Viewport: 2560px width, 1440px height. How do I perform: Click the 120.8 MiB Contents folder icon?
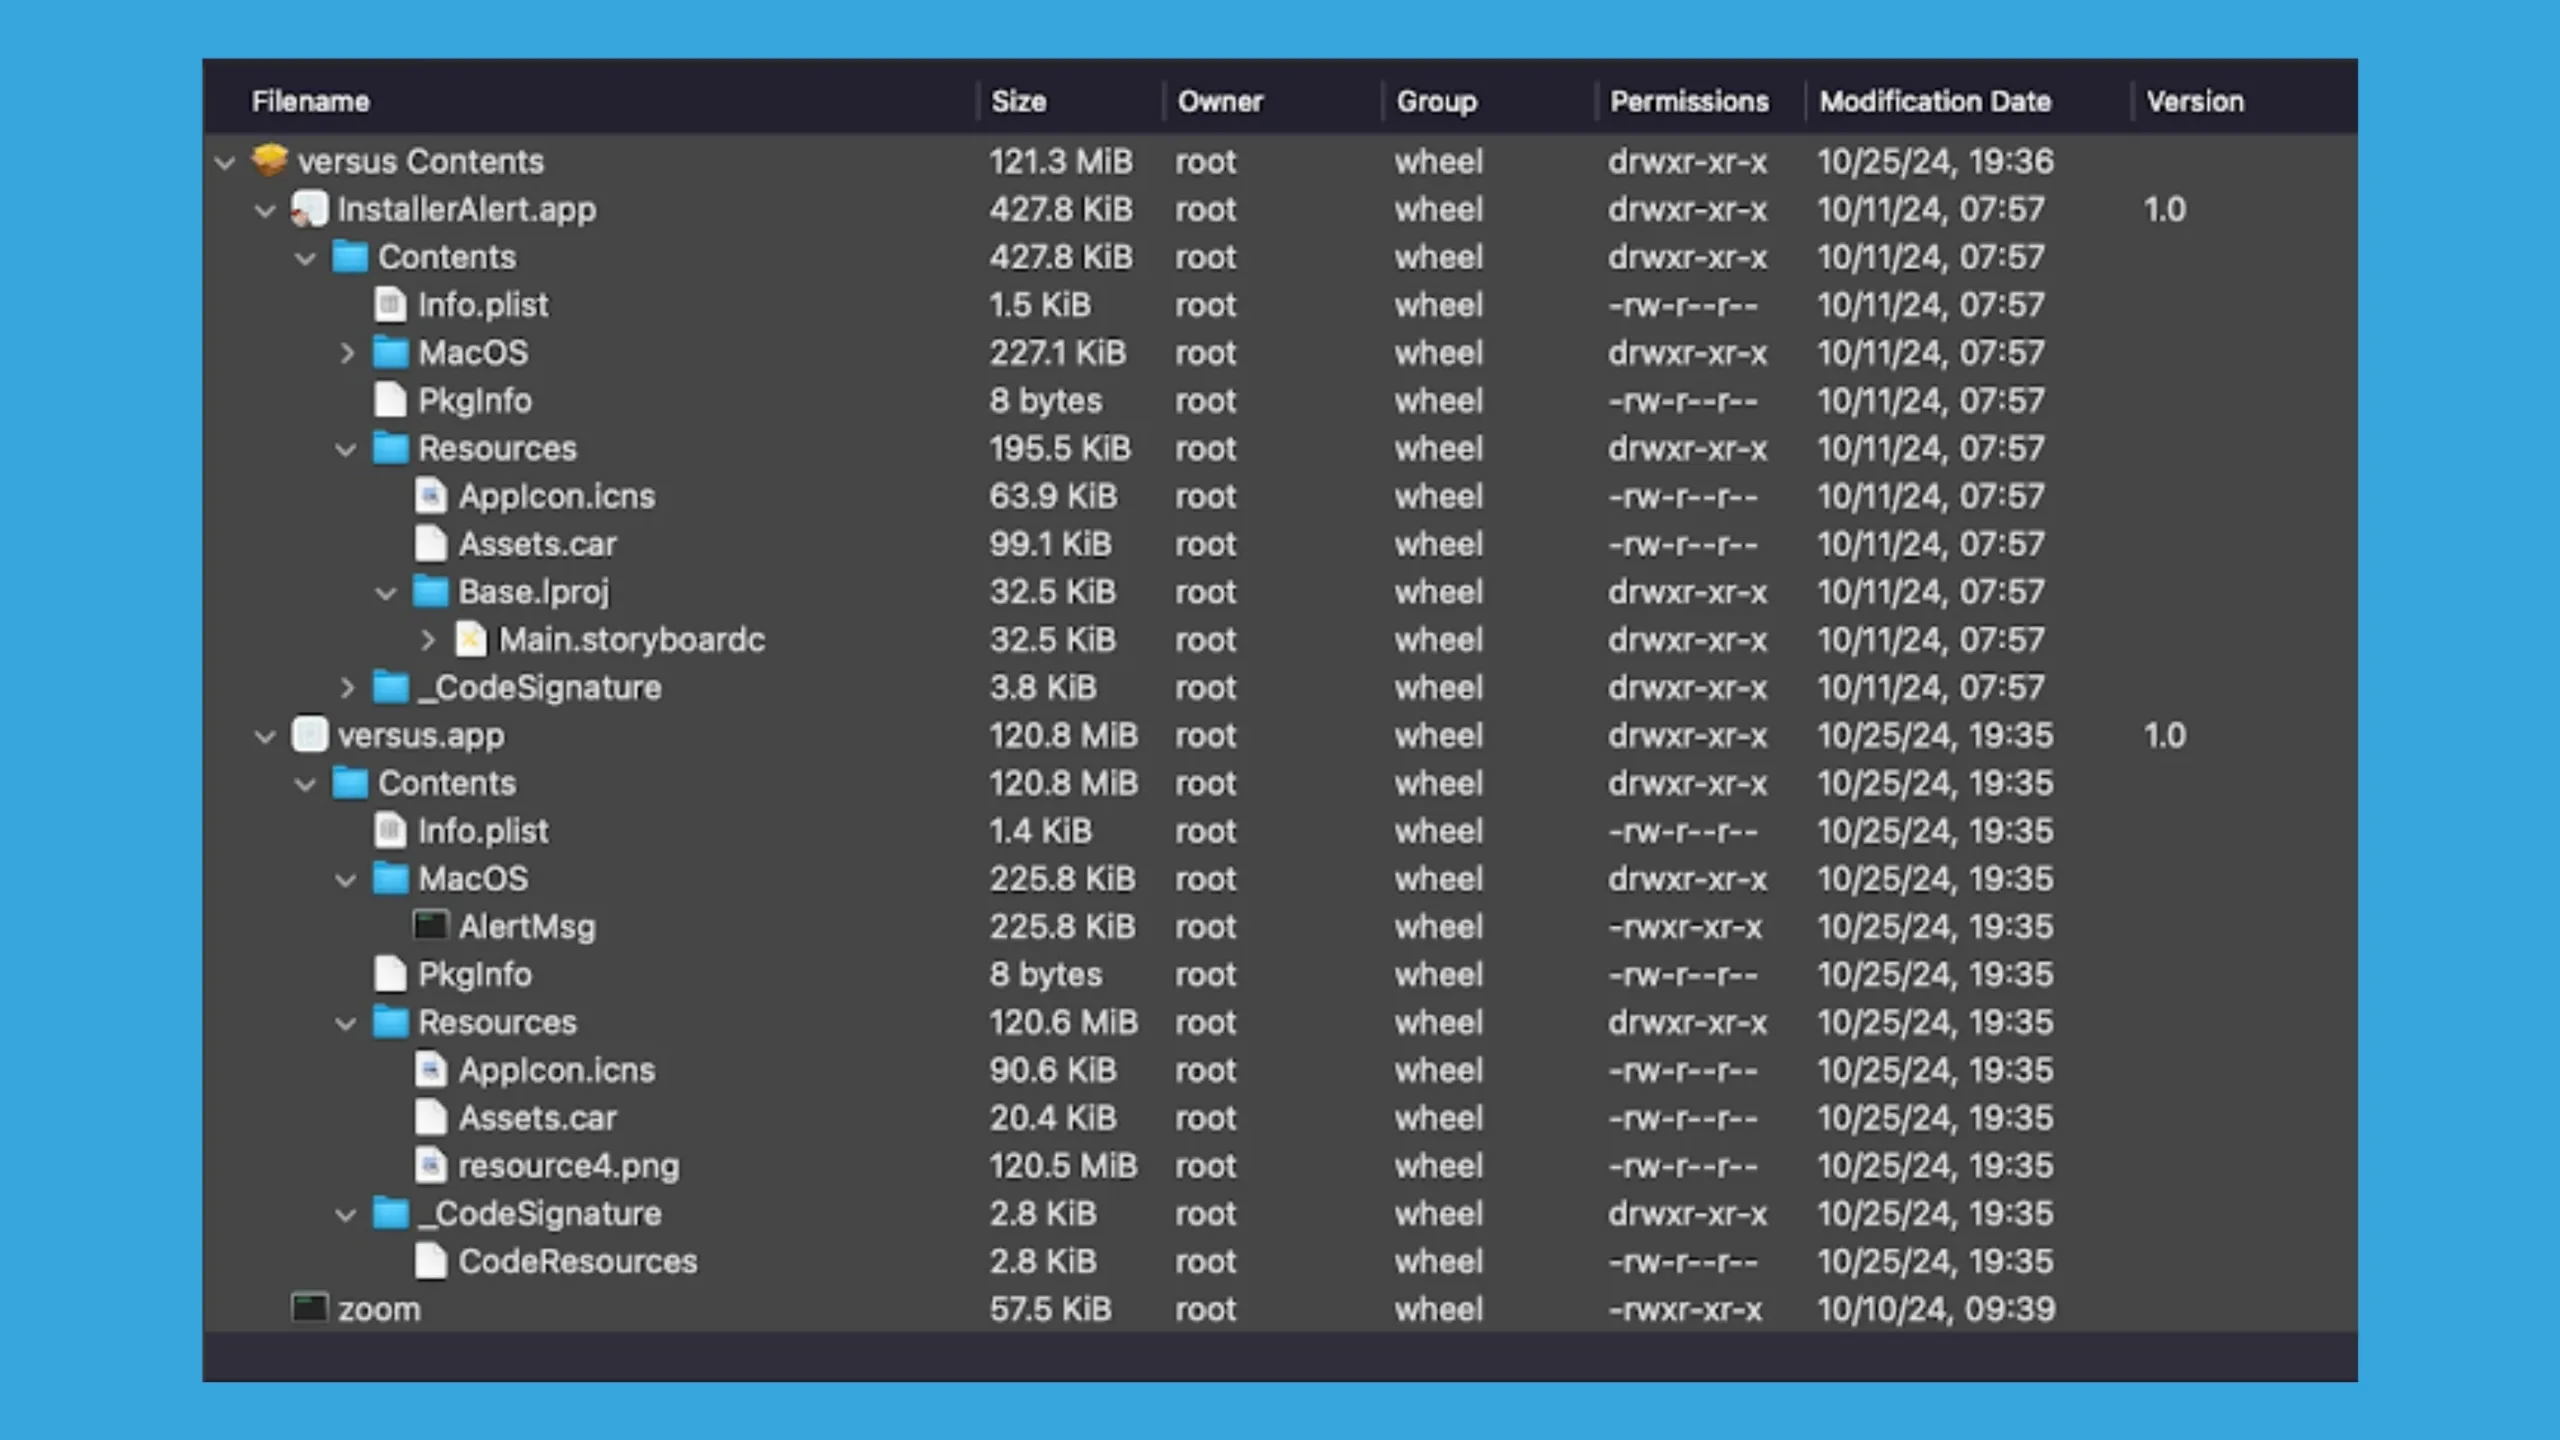[x=349, y=783]
